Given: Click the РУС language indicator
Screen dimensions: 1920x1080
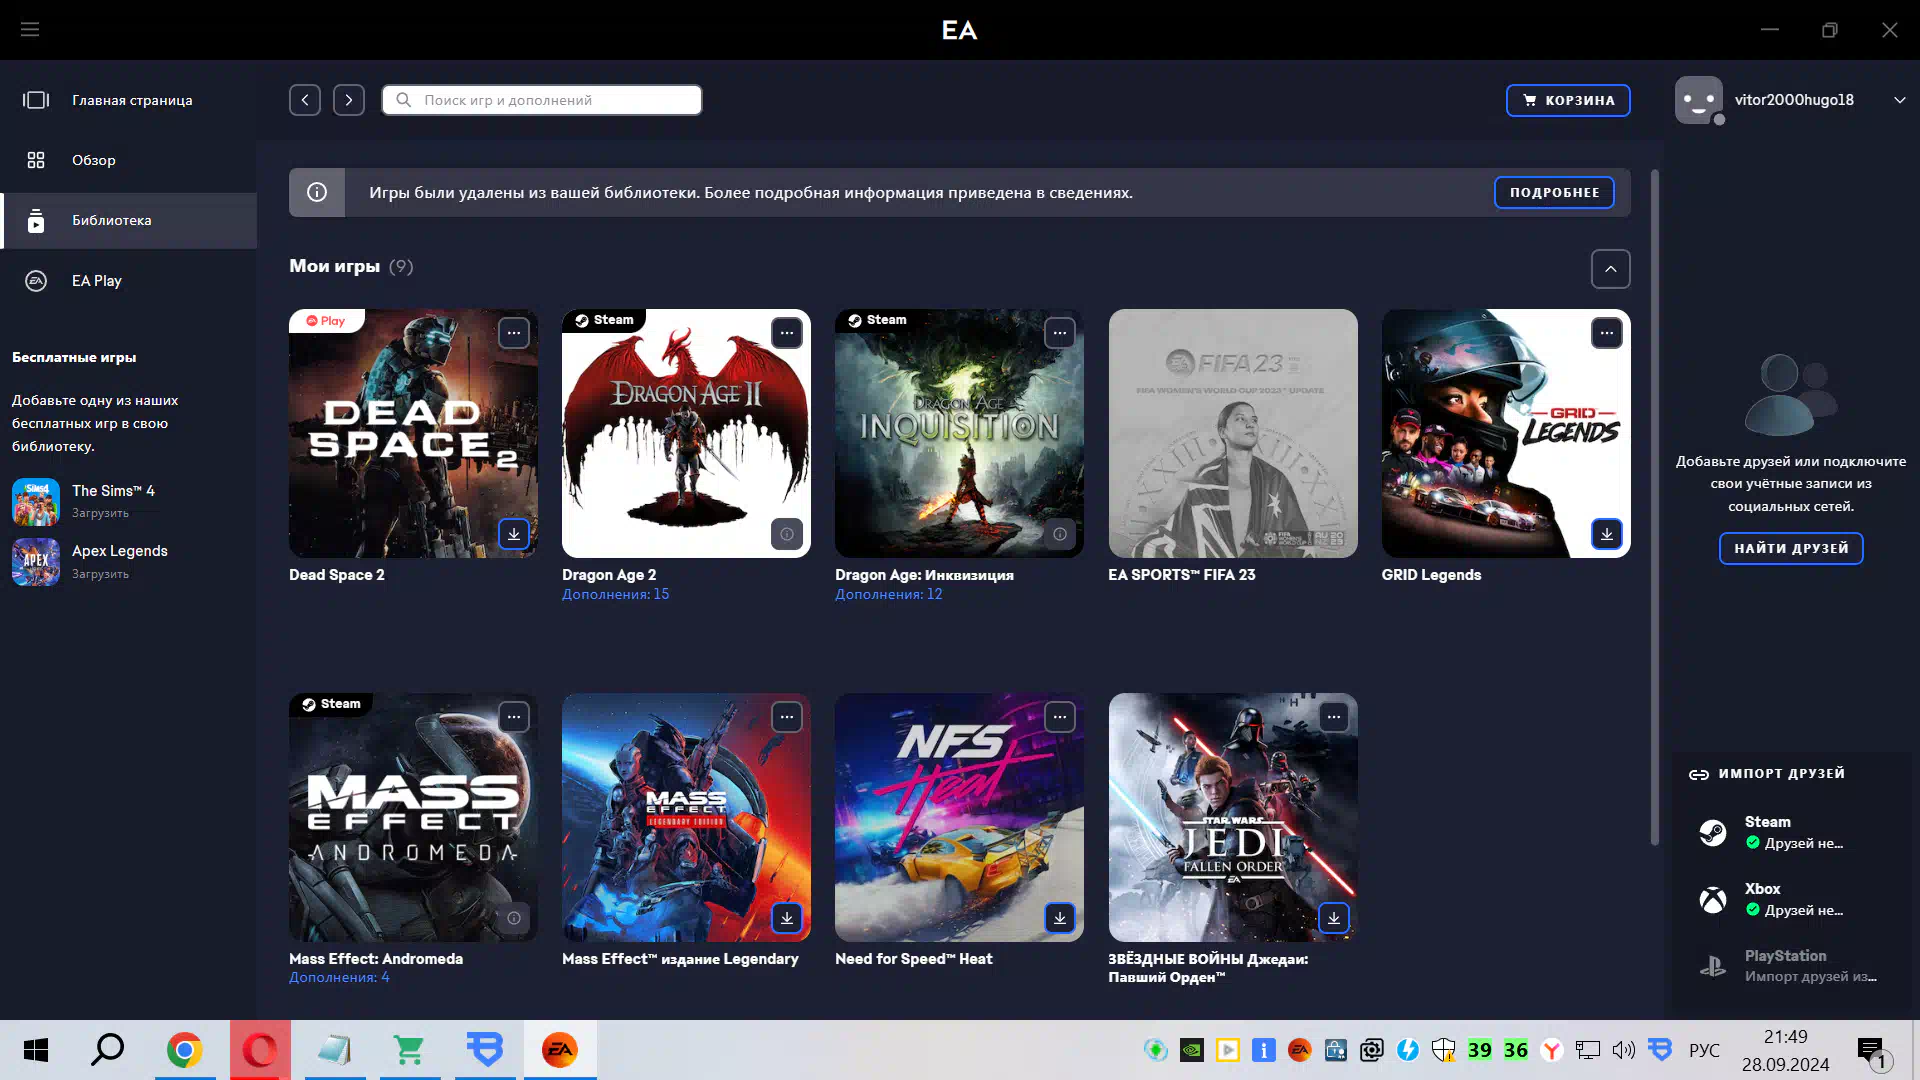Looking at the screenshot, I should 1704,1050.
